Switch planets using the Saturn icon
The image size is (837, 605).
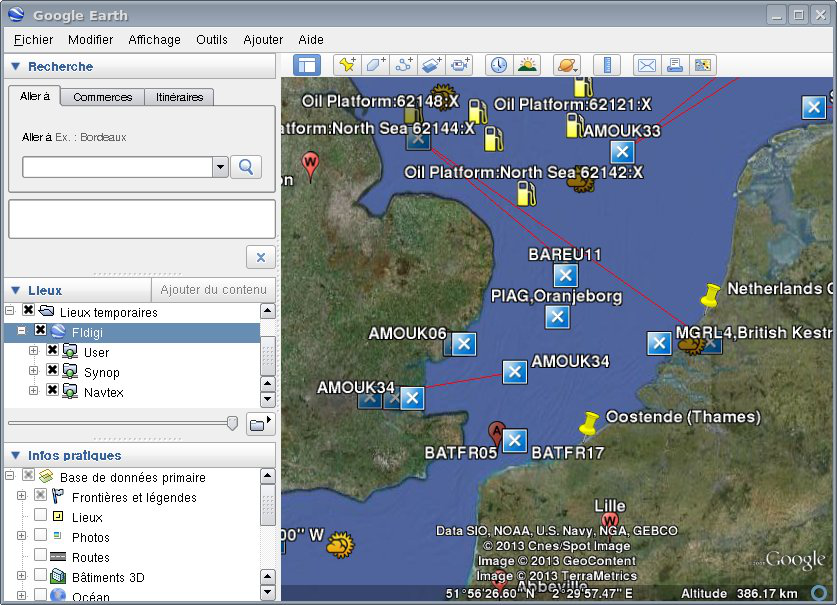point(566,65)
